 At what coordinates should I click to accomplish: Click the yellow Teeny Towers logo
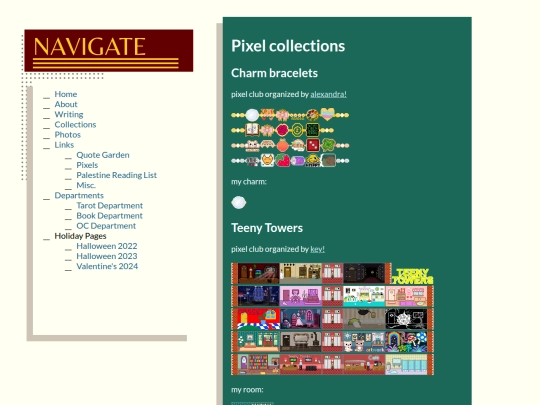(413, 276)
